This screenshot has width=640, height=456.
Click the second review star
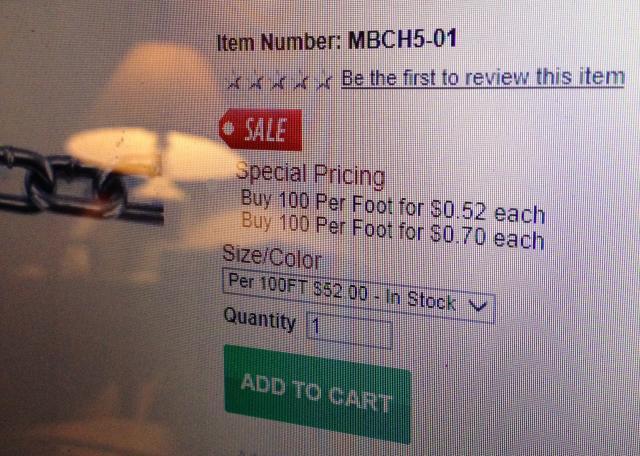[257, 81]
